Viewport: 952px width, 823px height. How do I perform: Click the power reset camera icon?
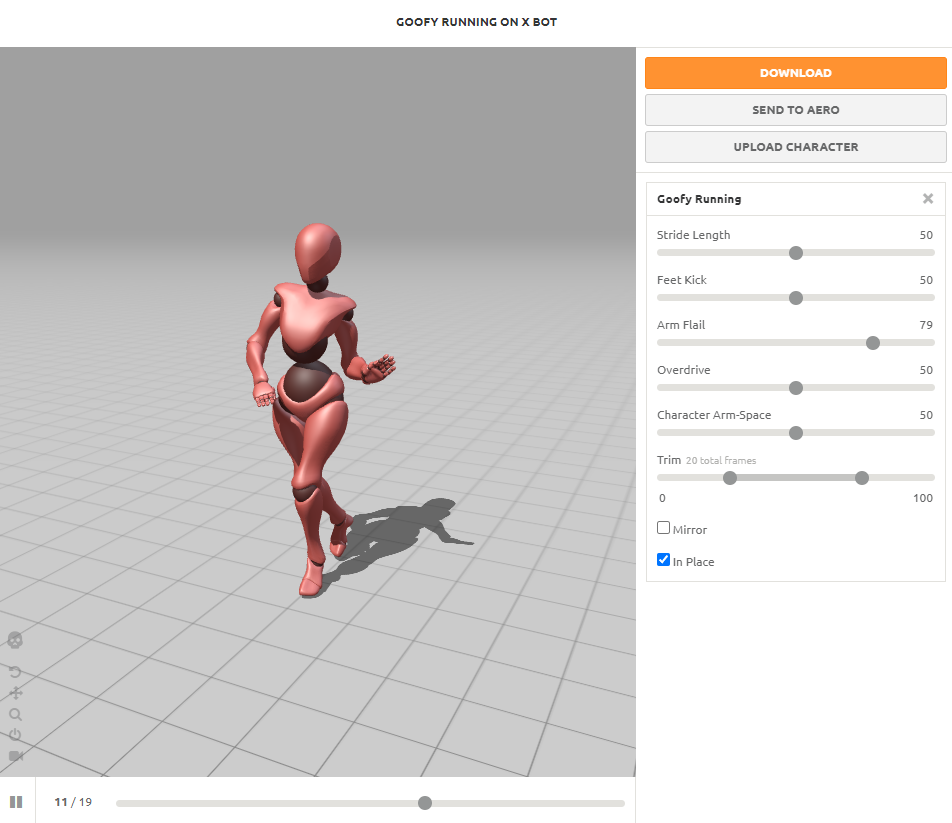pyautogui.click(x=15, y=735)
